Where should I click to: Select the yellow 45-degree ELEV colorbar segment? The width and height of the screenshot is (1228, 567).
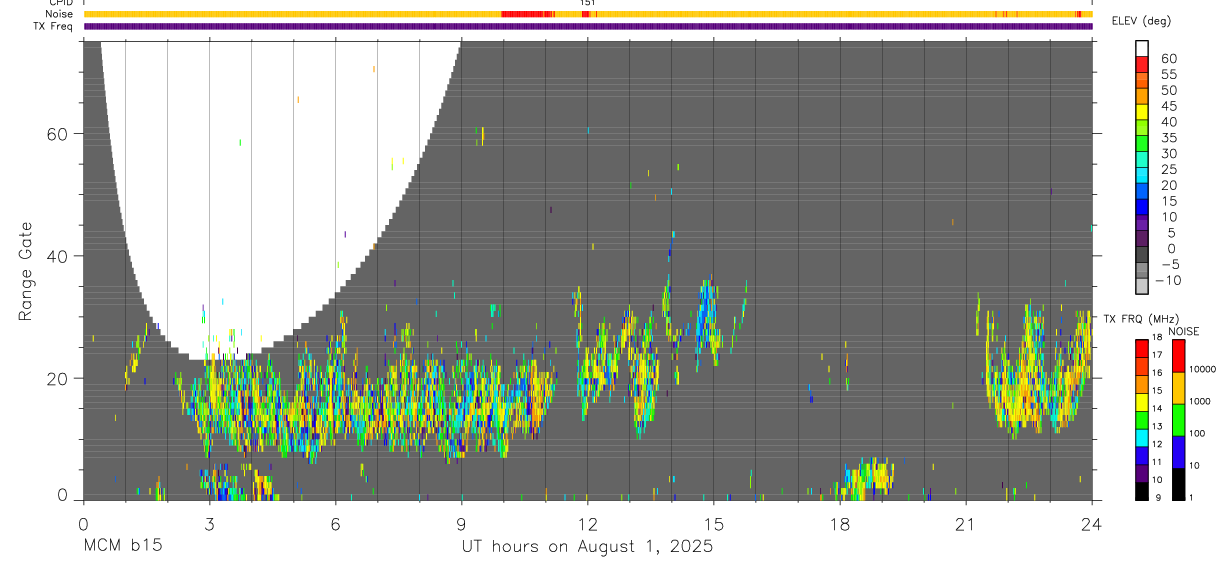coord(1142,112)
